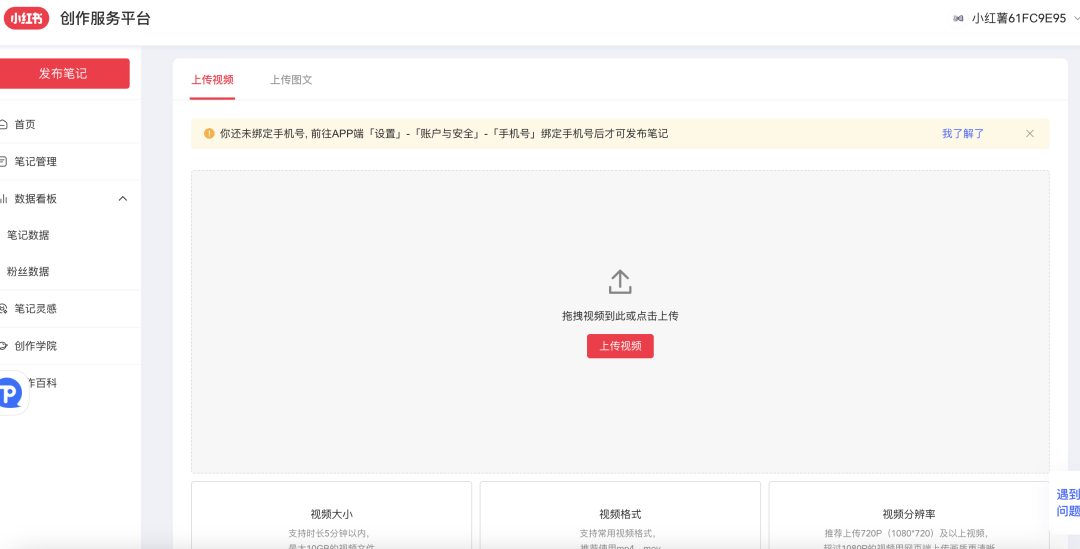
Task: Dismiss the phone binding notice banner
Action: 1030,134
